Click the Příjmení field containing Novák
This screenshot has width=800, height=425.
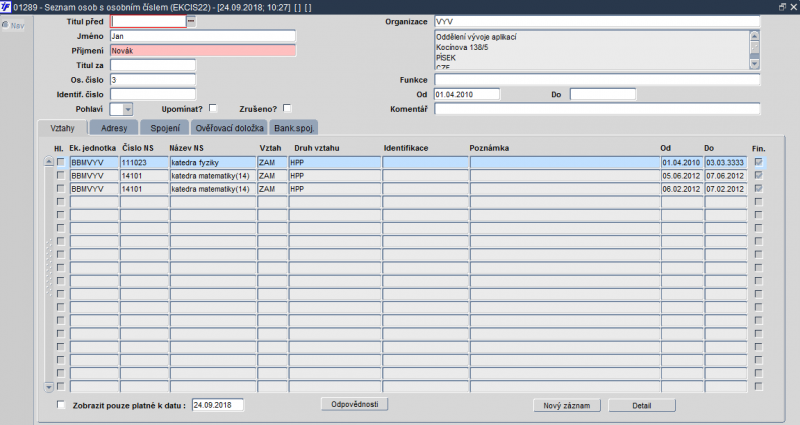tap(203, 51)
